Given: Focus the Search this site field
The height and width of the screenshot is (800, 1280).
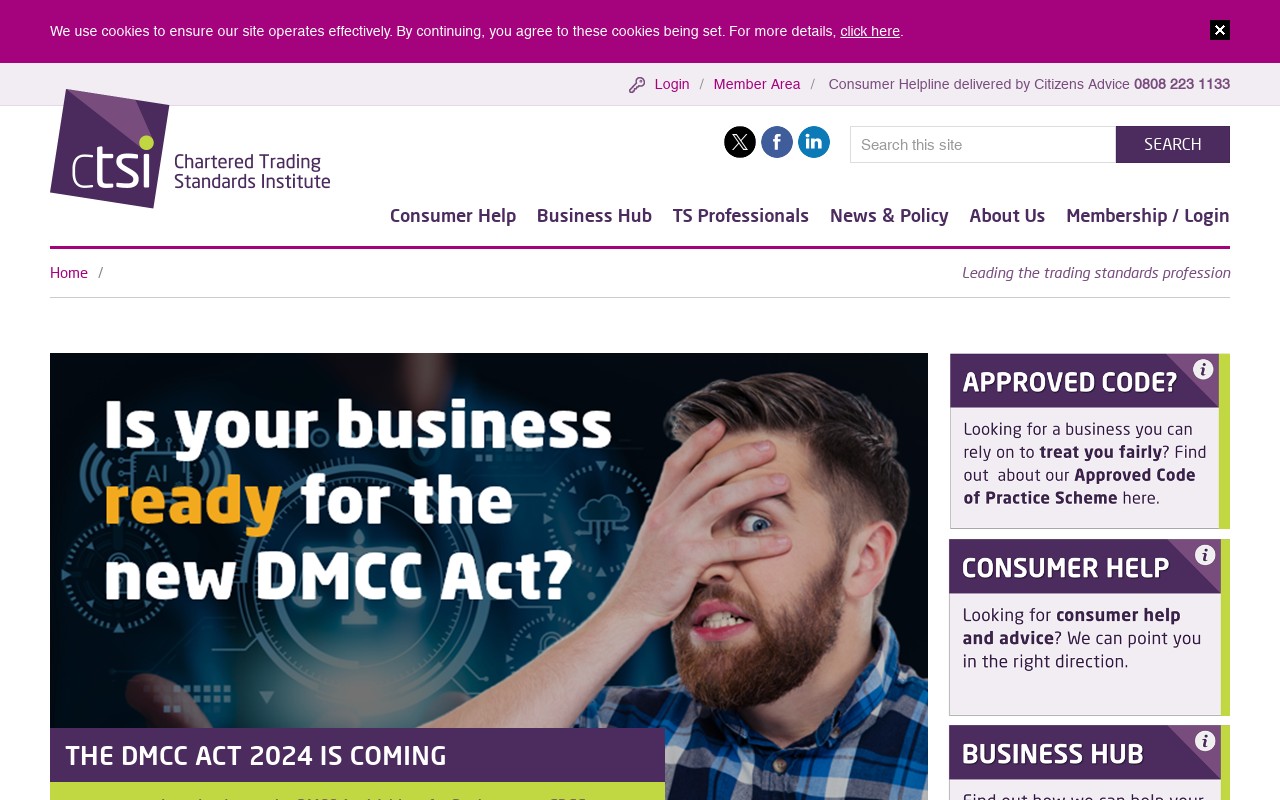Looking at the screenshot, I should coord(983,144).
